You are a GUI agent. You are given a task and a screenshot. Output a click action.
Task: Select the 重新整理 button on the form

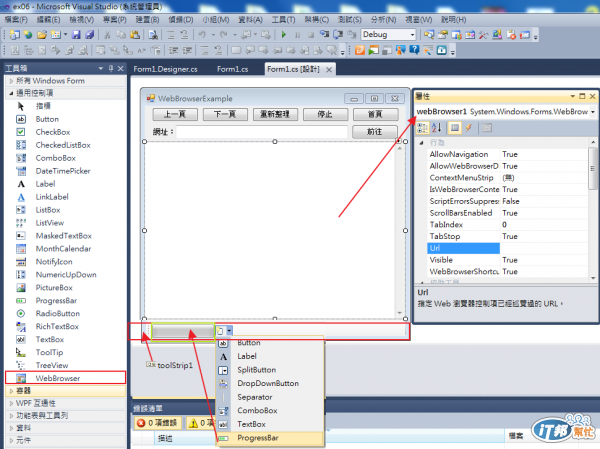pyautogui.click(x=275, y=114)
